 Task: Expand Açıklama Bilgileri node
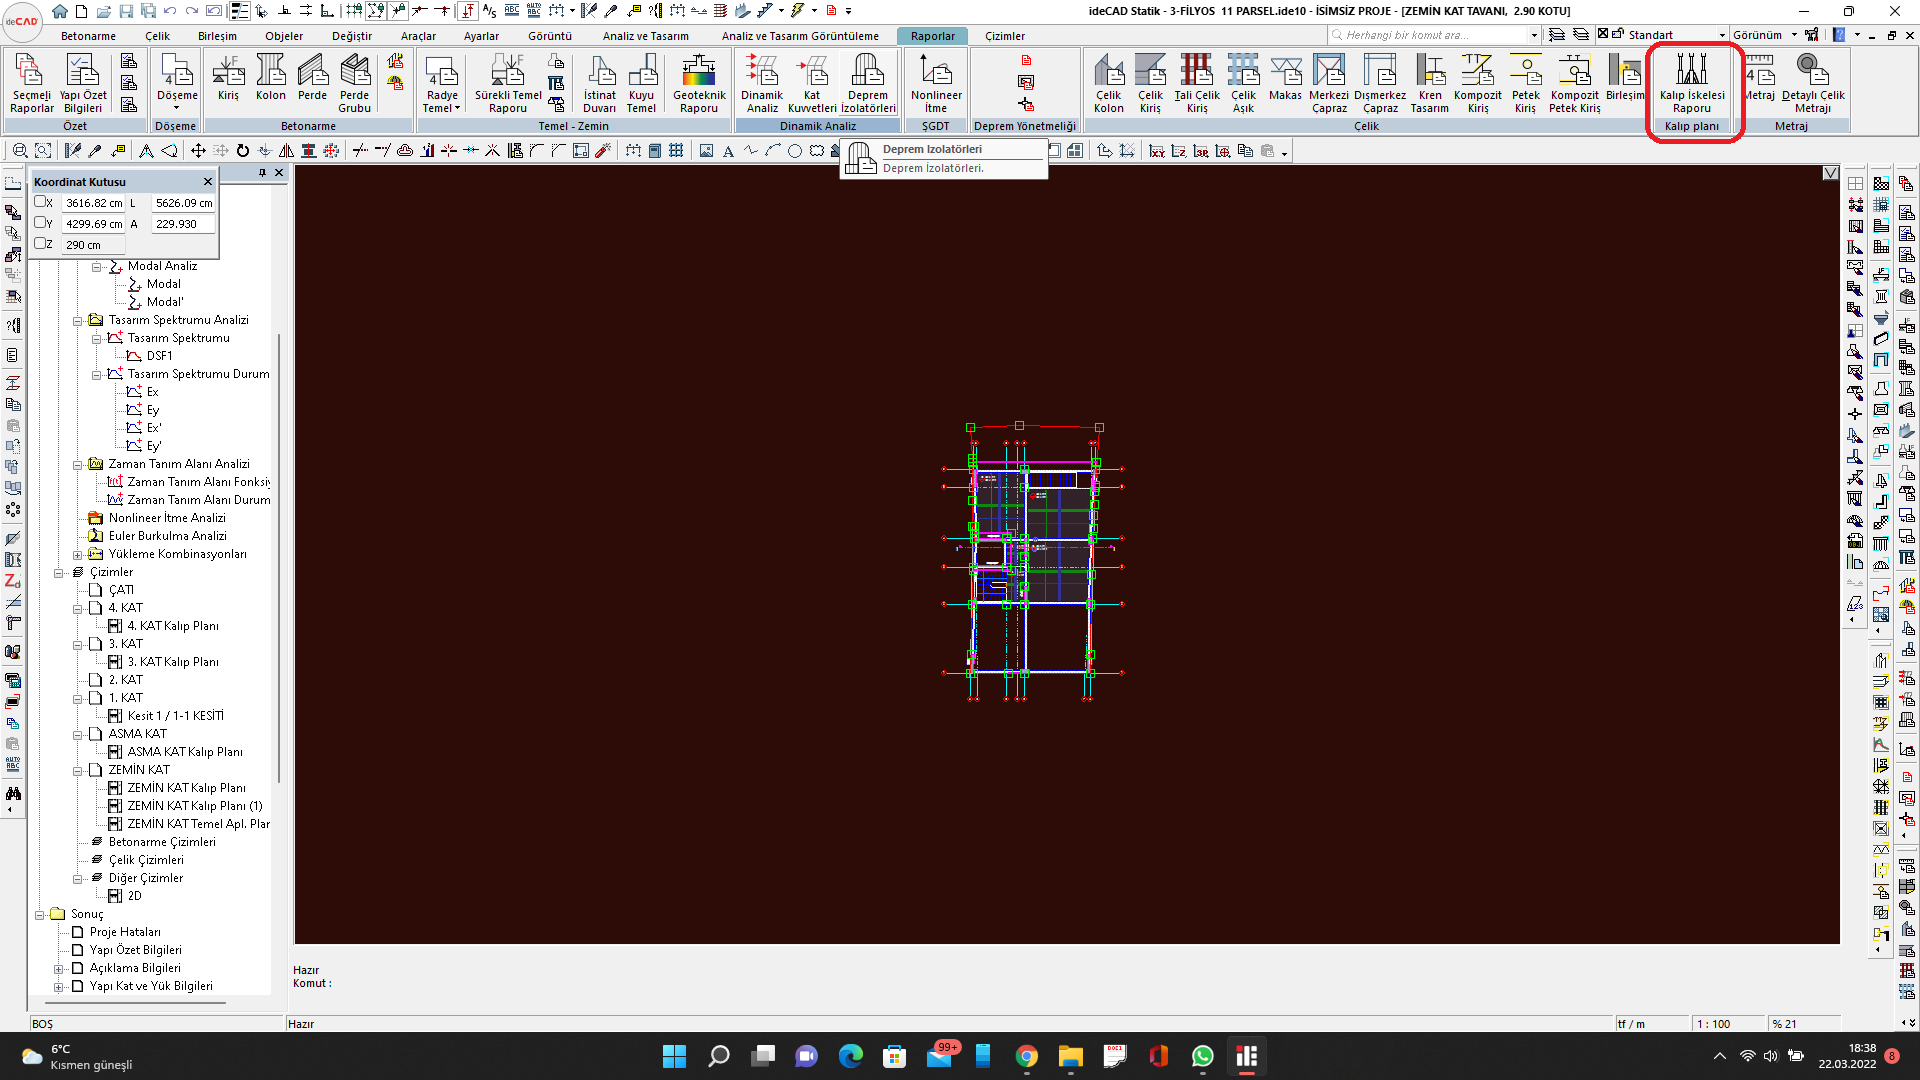click(59, 969)
